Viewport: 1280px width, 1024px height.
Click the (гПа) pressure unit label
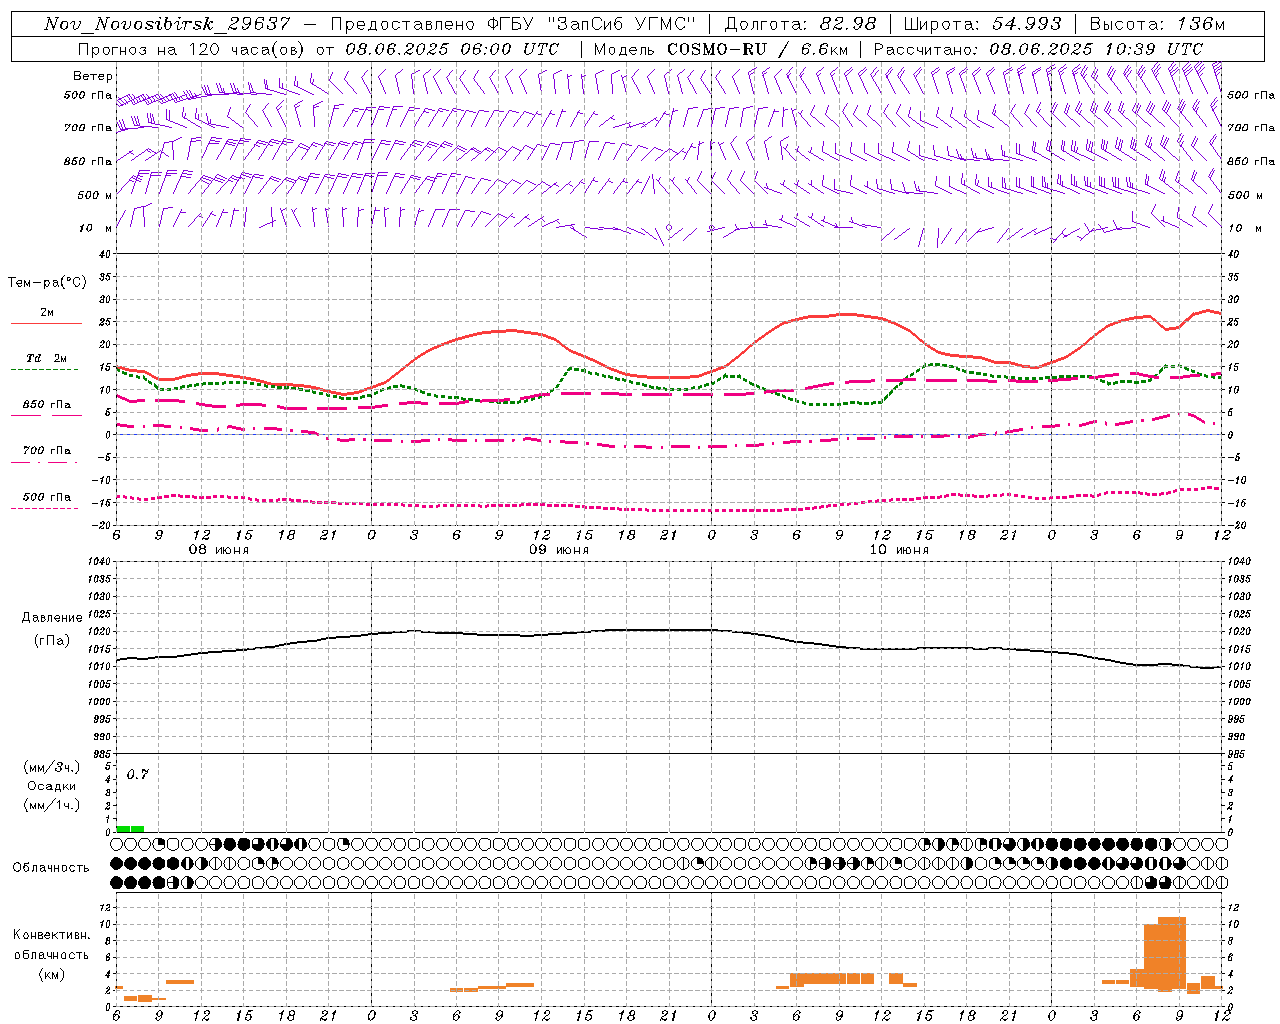pos(51,640)
